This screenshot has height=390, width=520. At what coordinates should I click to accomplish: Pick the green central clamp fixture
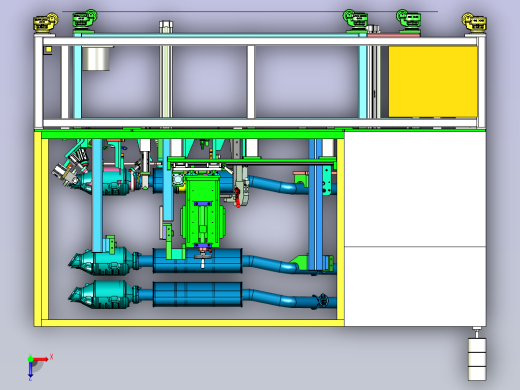(x=203, y=212)
